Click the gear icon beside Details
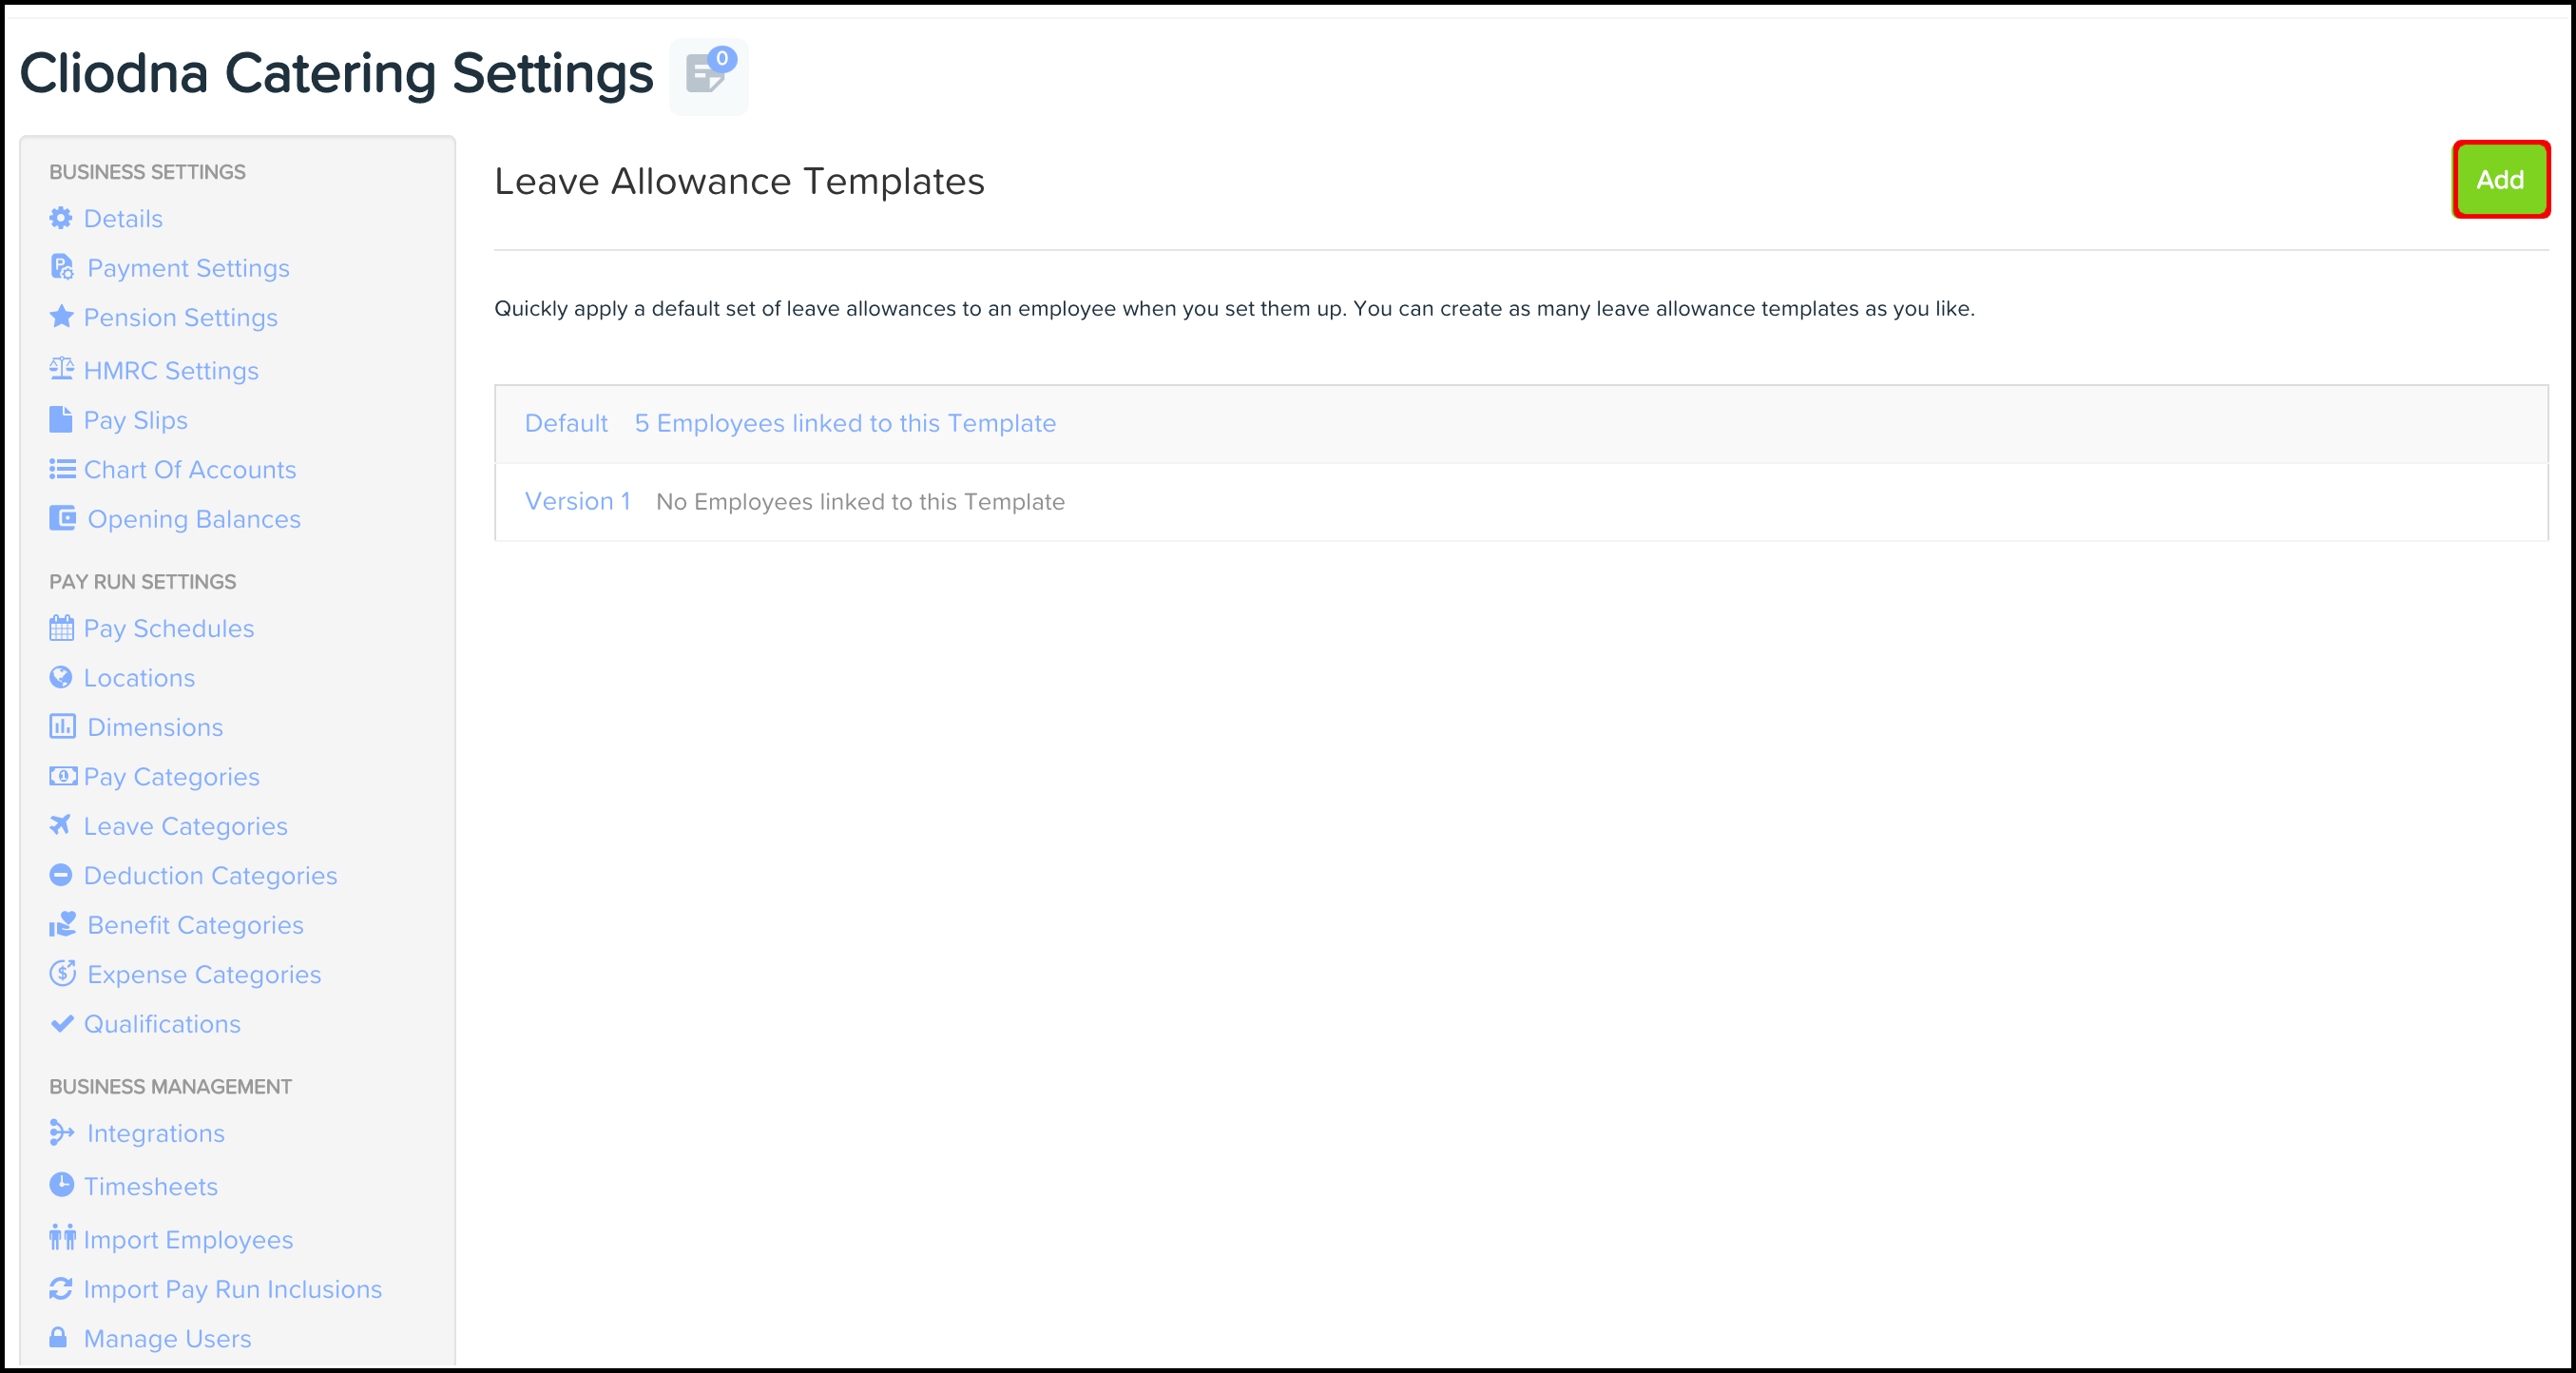This screenshot has height=1373, width=2576. [x=61, y=218]
